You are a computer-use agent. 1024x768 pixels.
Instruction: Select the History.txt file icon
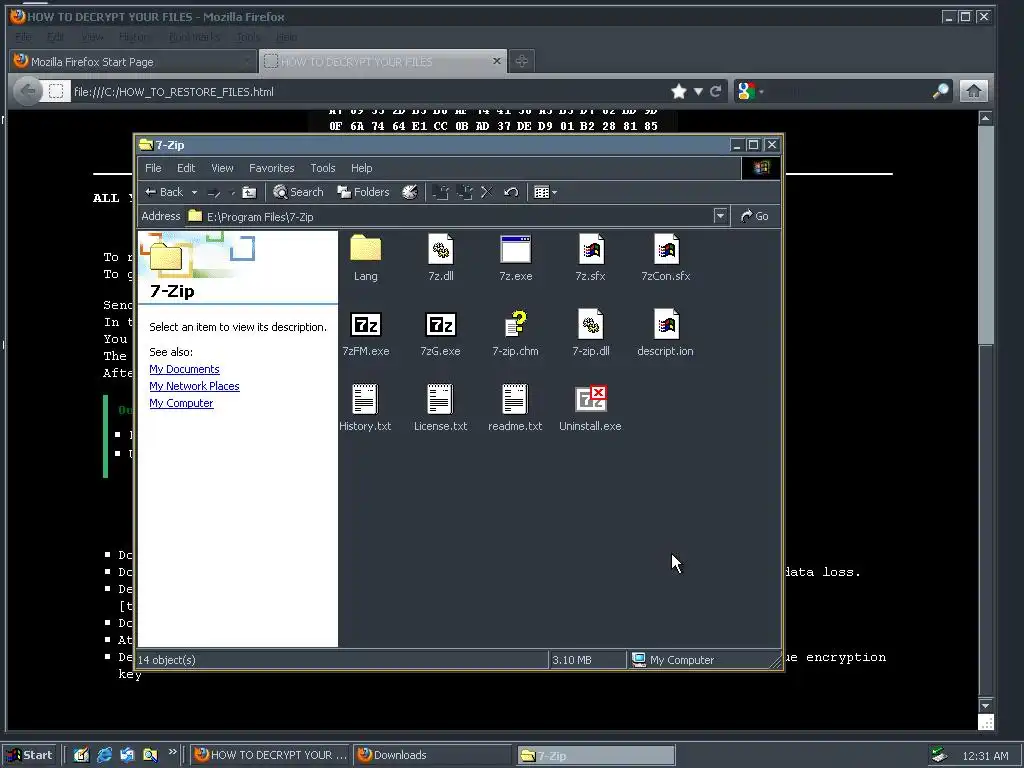[365, 399]
